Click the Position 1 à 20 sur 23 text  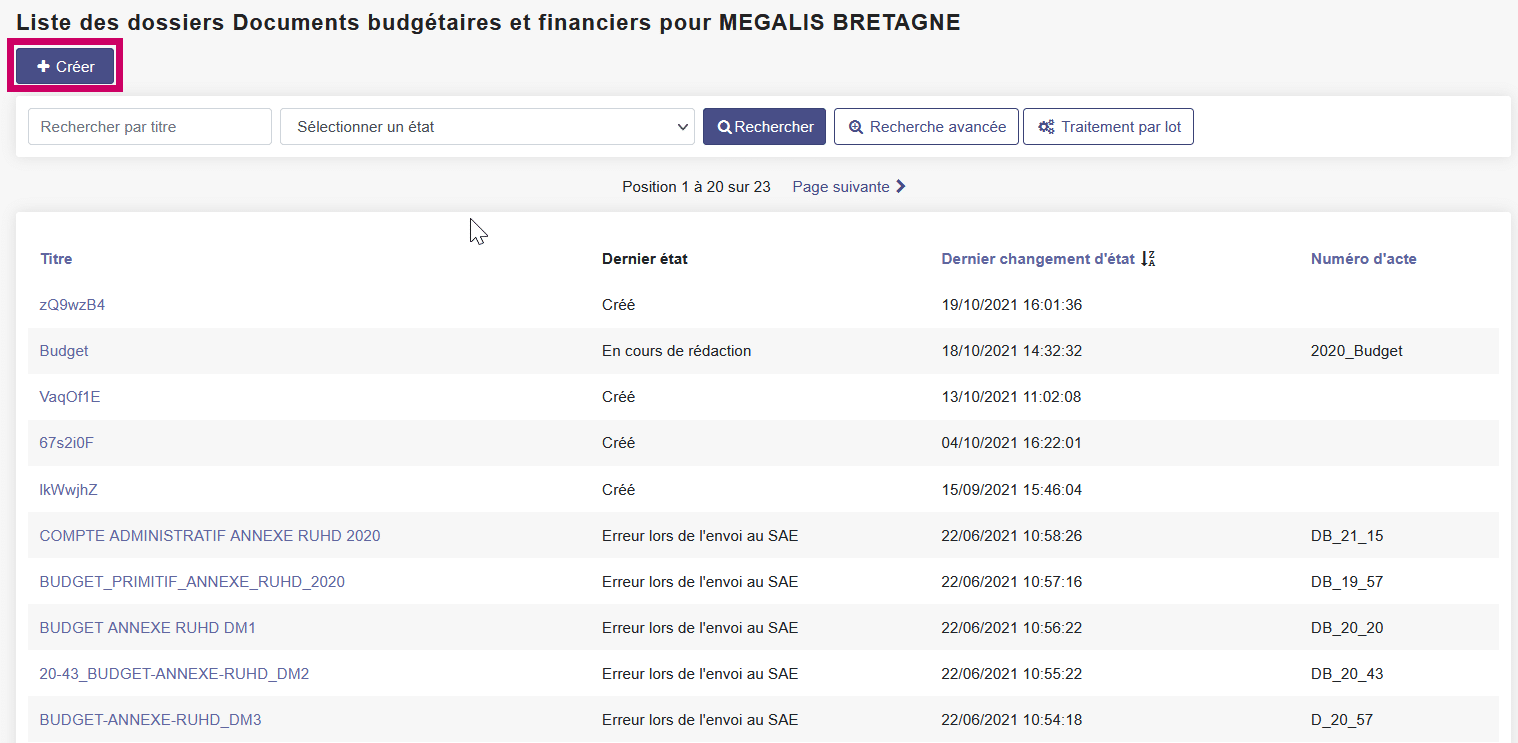pyautogui.click(x=696, y=186)
